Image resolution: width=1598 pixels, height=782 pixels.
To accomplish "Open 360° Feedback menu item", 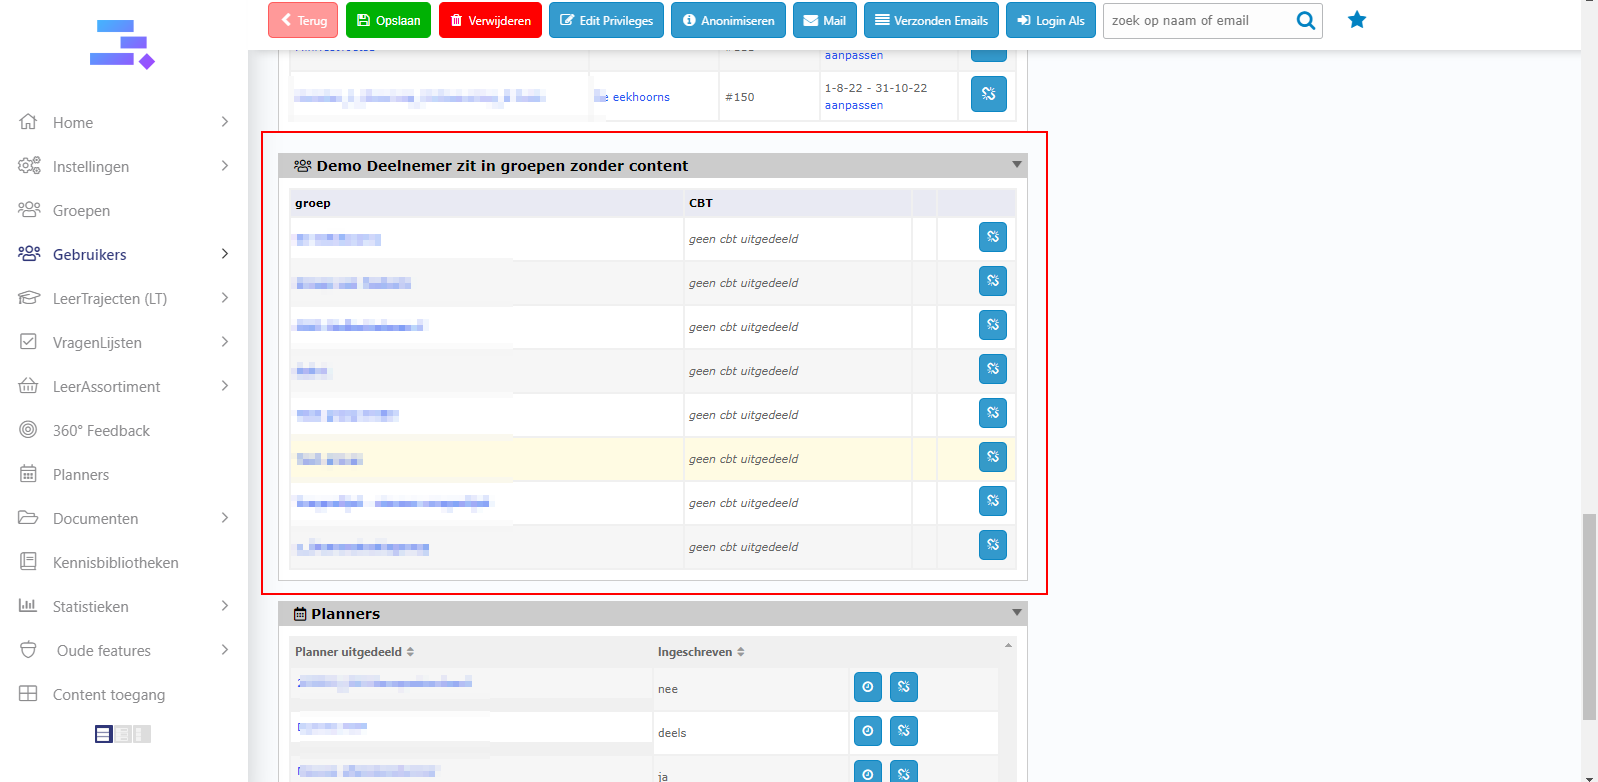I will coord(101,431).
